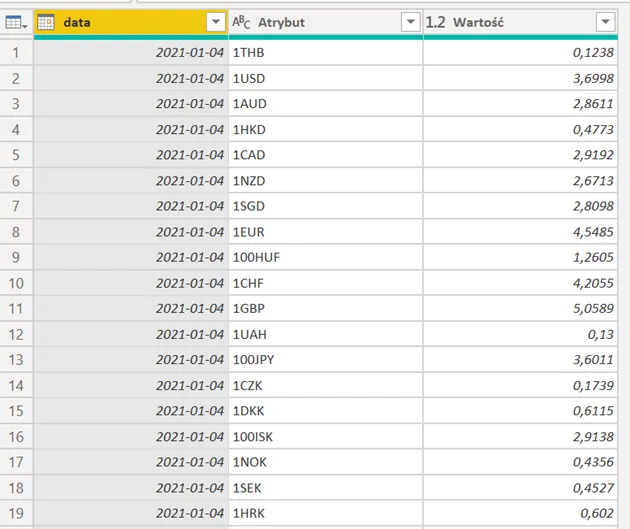Open the Atrybut column filter dropdown
This screenshot has width=630, height=529.
[409, 22]
